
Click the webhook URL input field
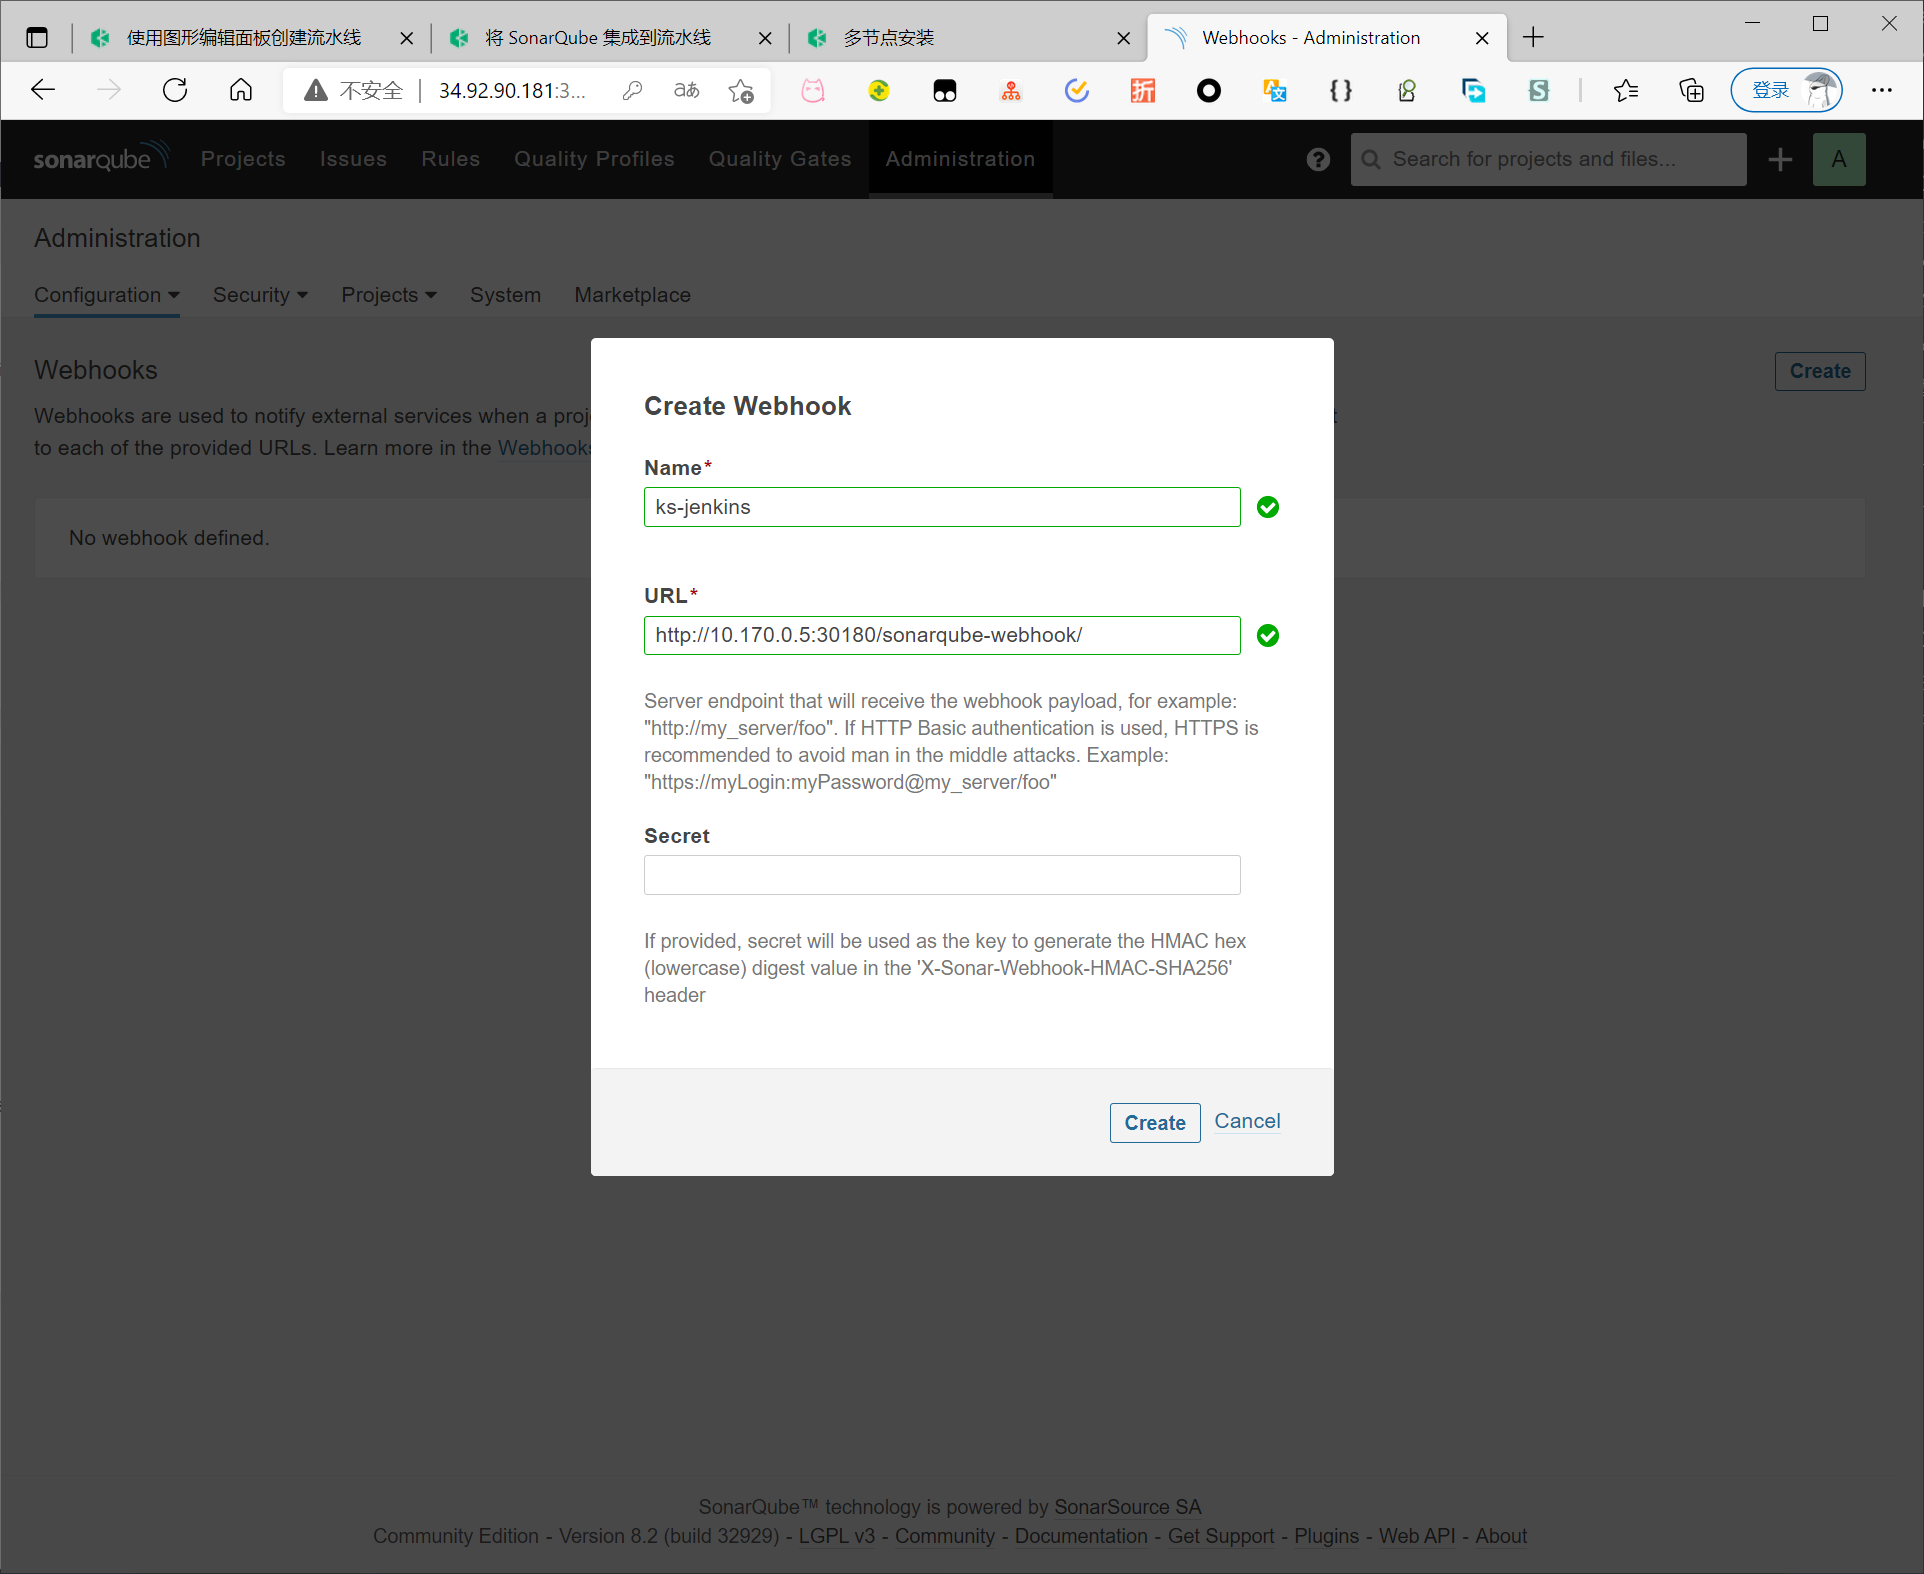click(941, 636)
